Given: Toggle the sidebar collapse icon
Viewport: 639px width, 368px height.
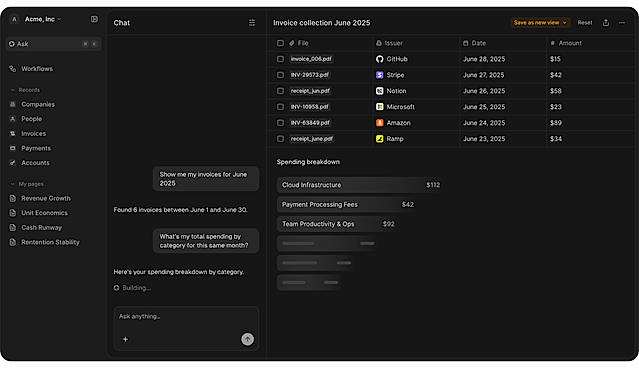Looking at the screenshot, I should pos(94,19).
